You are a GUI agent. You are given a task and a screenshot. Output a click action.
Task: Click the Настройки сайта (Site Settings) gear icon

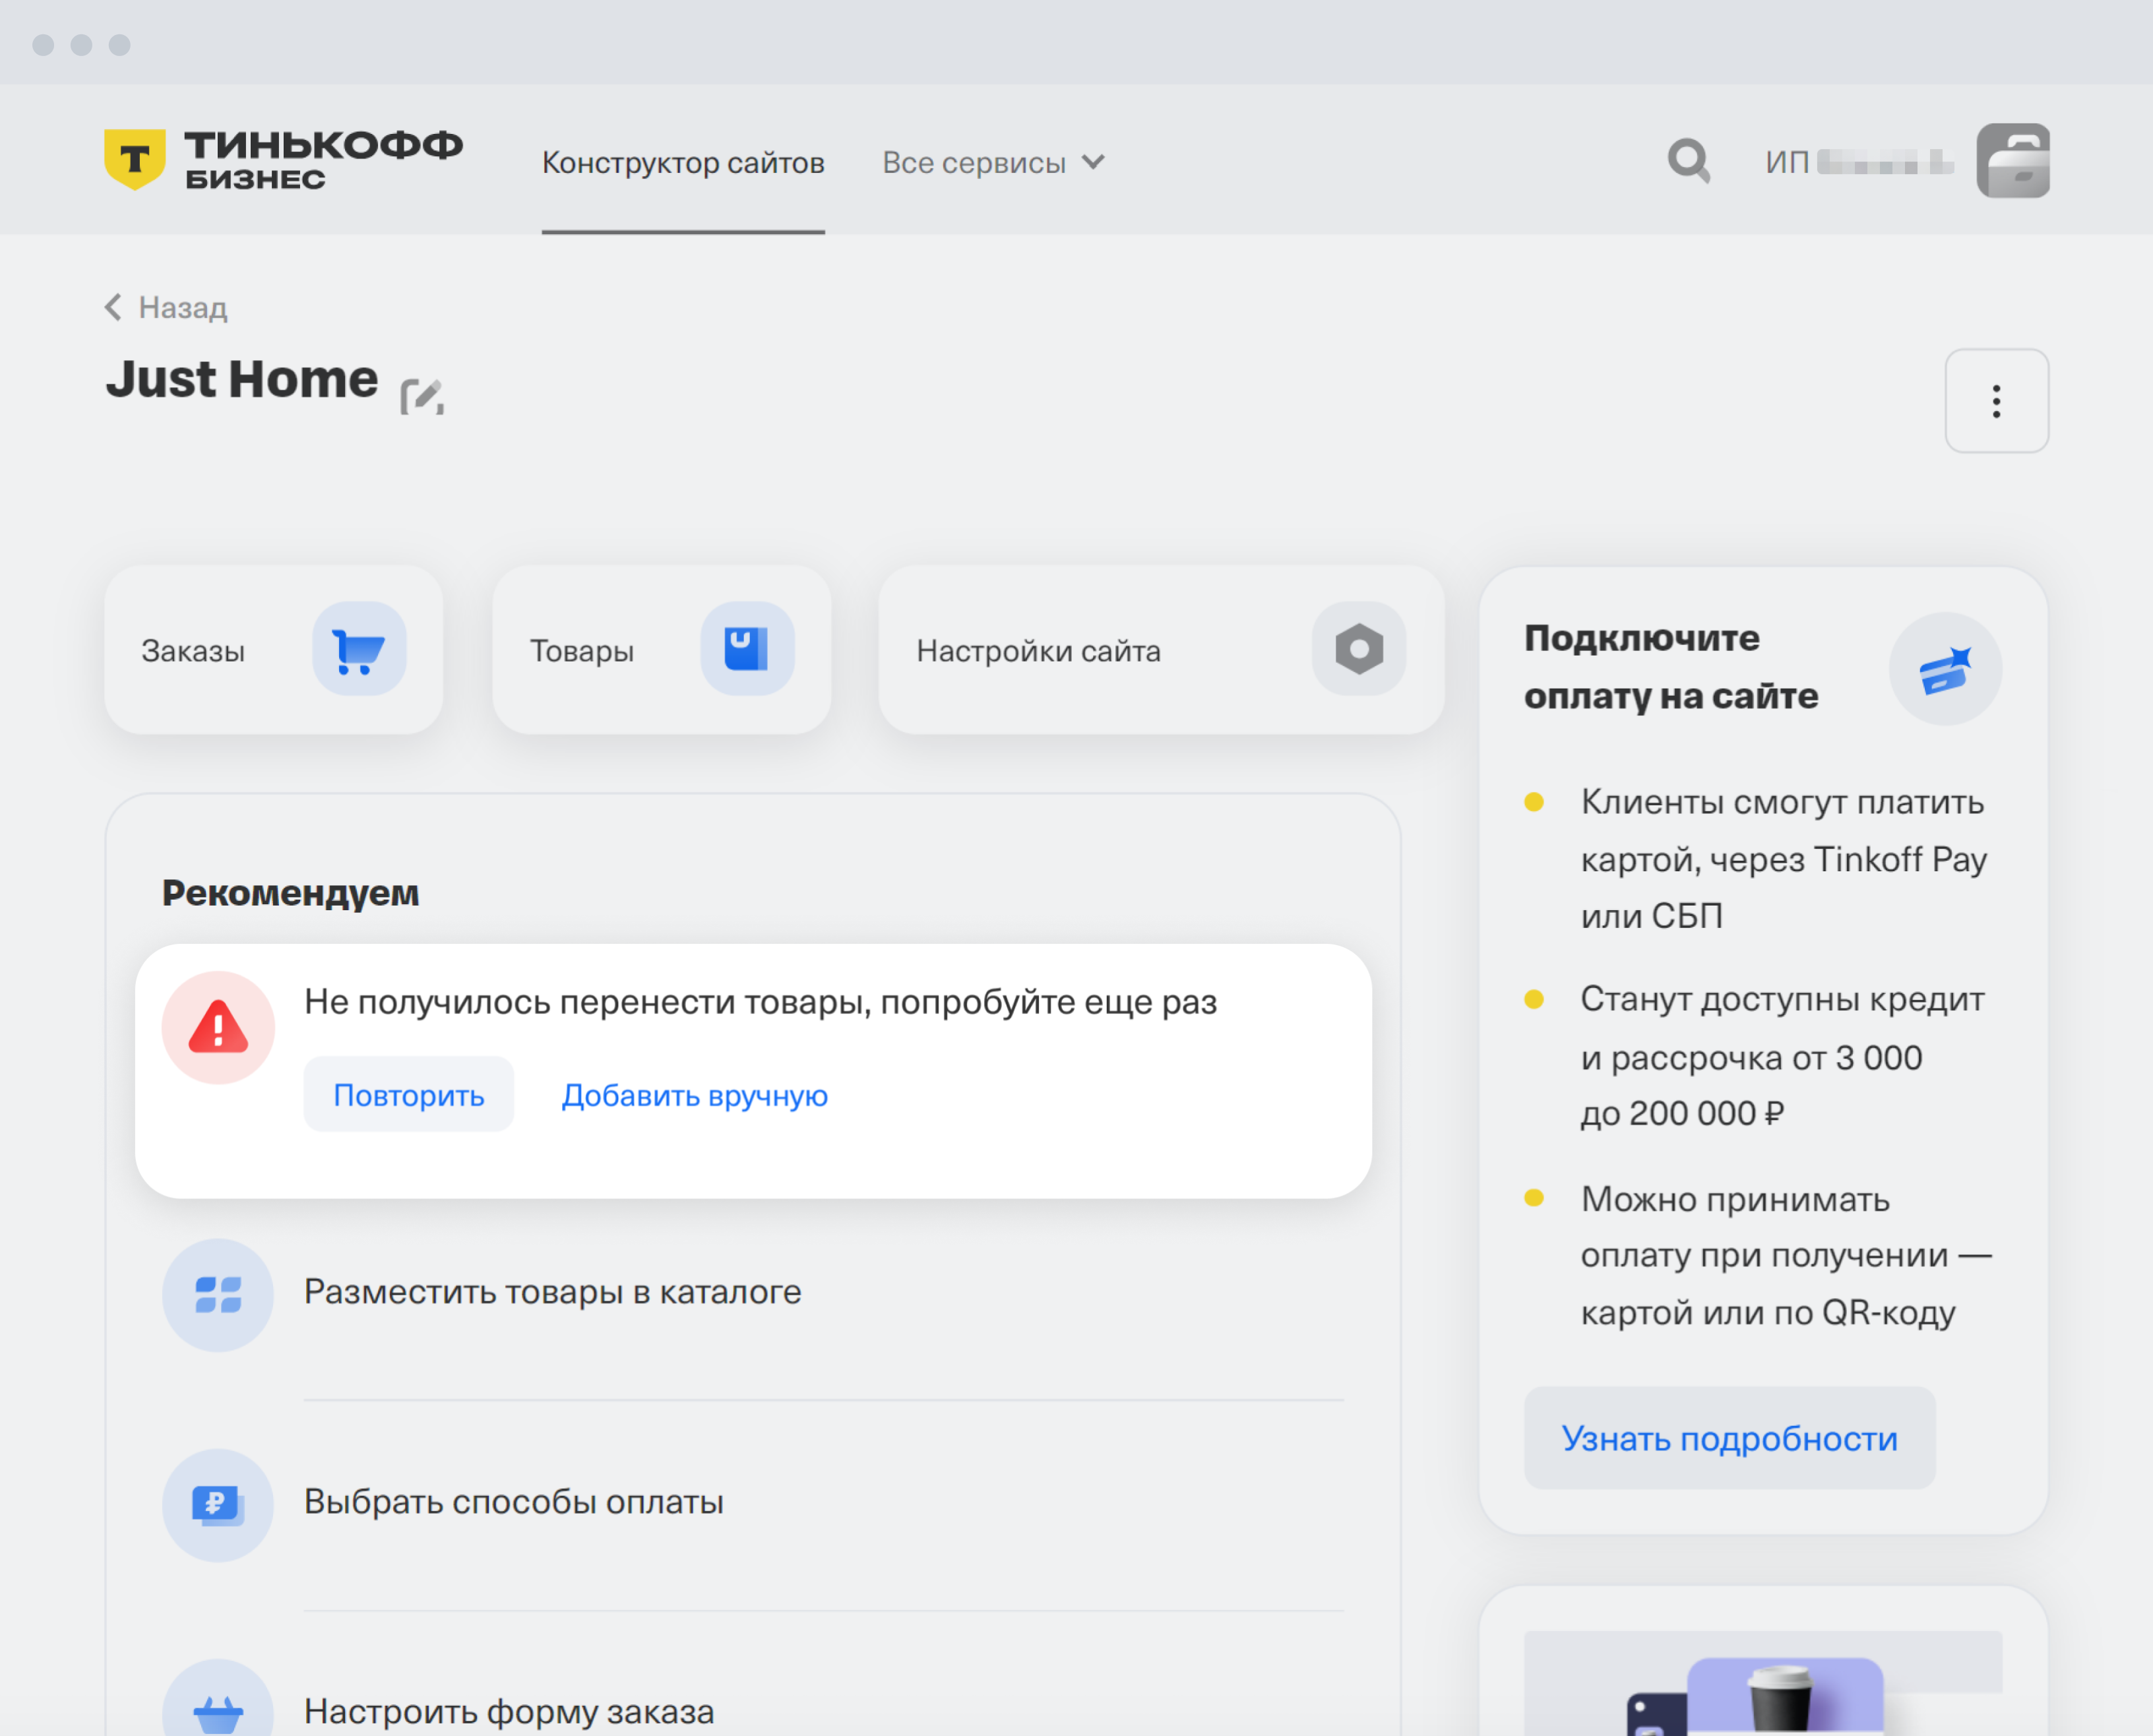point(1357,652)
